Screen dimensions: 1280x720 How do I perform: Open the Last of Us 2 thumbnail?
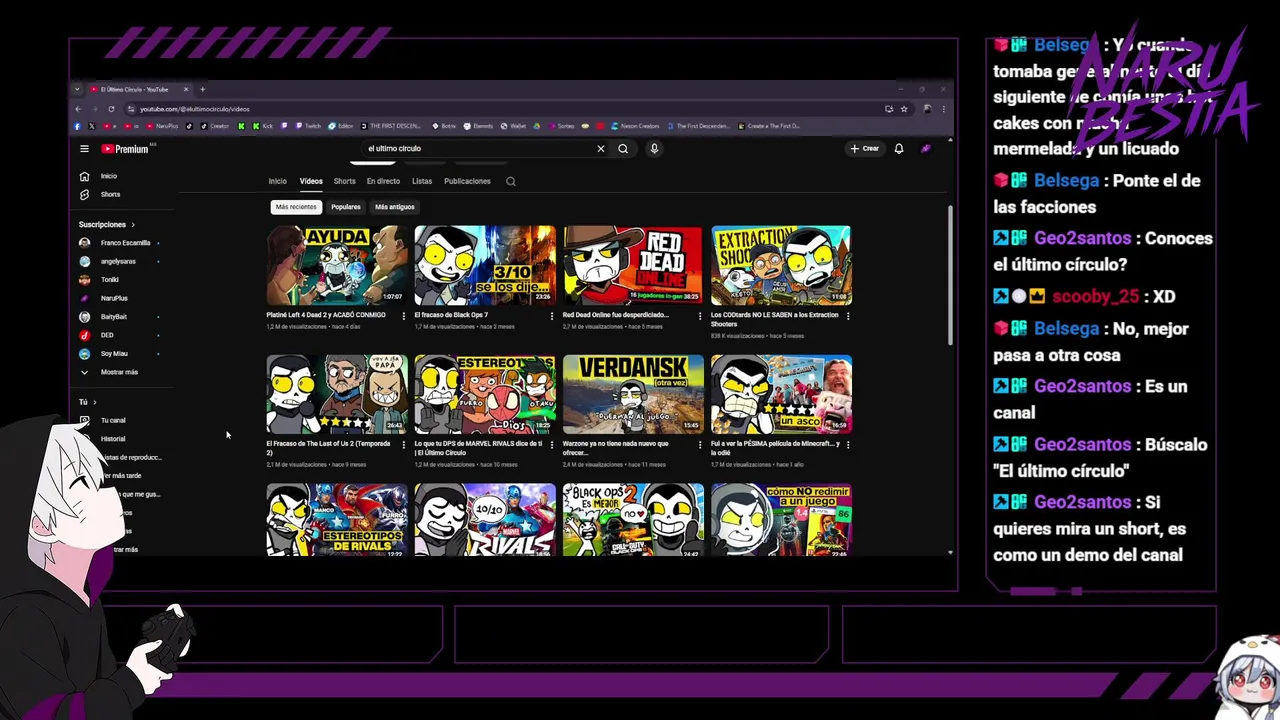[x=337, y=394]
